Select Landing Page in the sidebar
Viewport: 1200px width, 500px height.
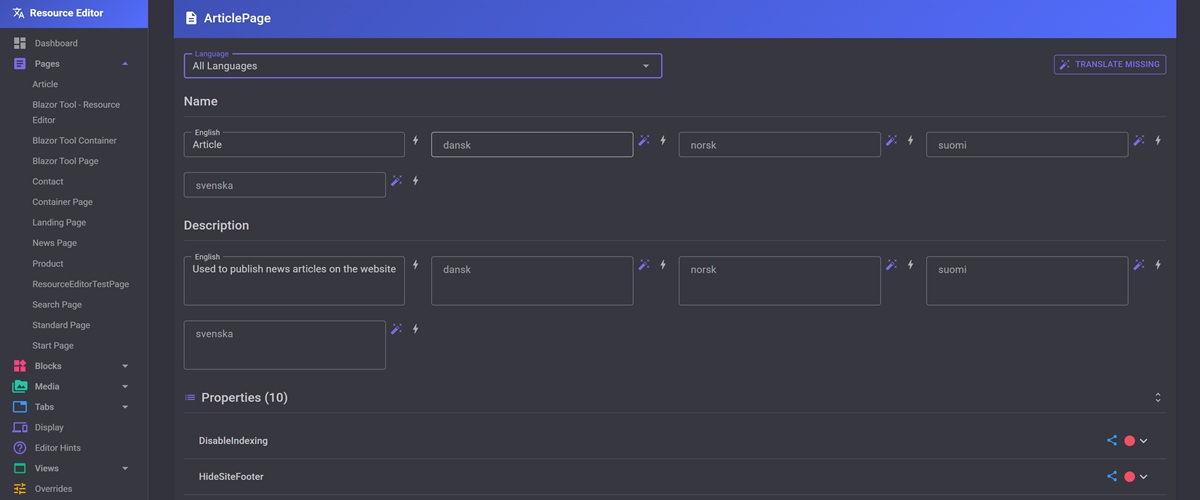59,223
